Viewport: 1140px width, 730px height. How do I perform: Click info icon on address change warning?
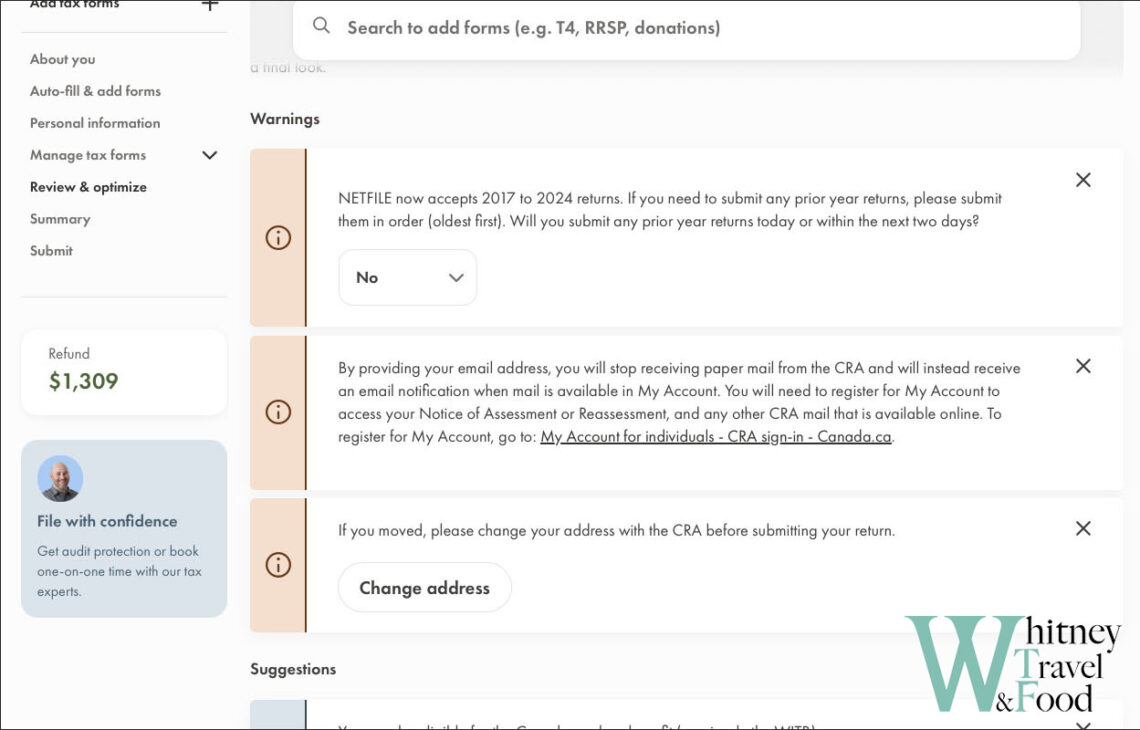(x=278, y=565)
